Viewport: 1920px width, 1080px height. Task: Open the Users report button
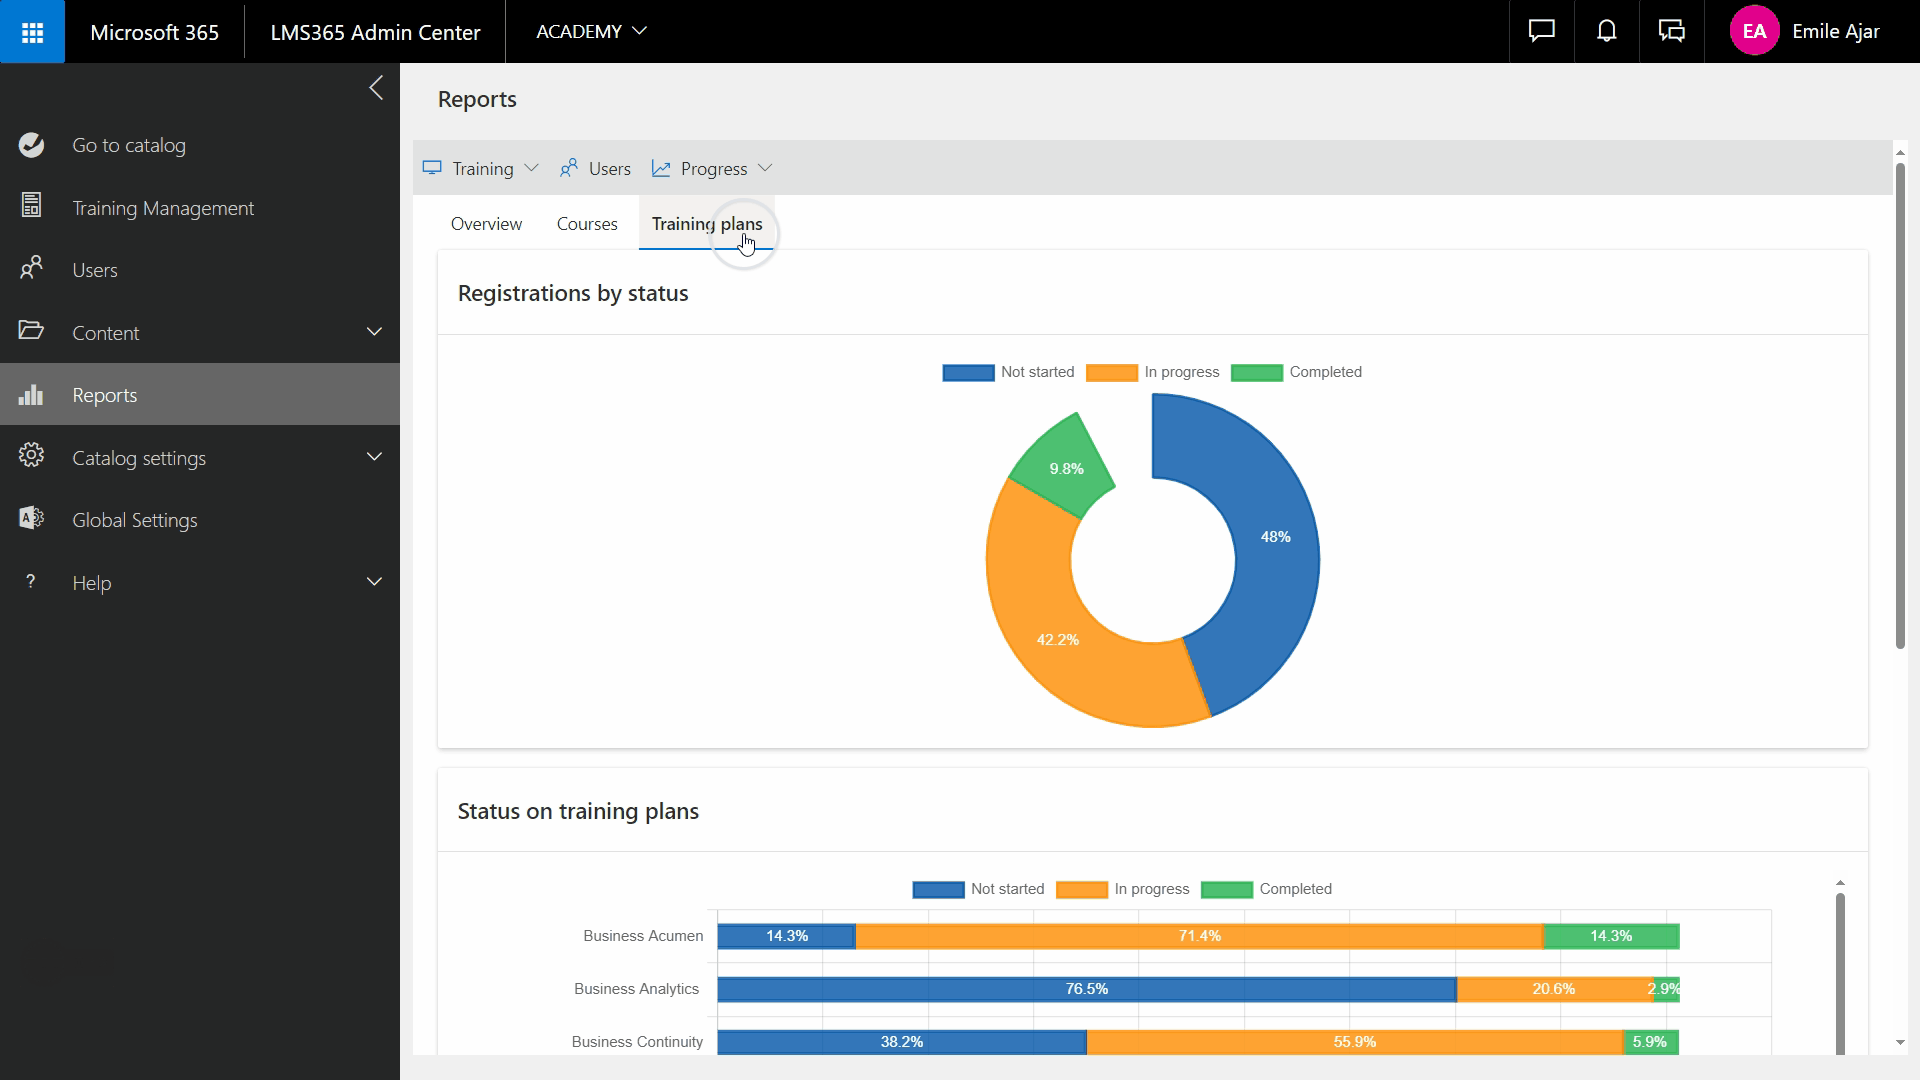pos(595,169)
